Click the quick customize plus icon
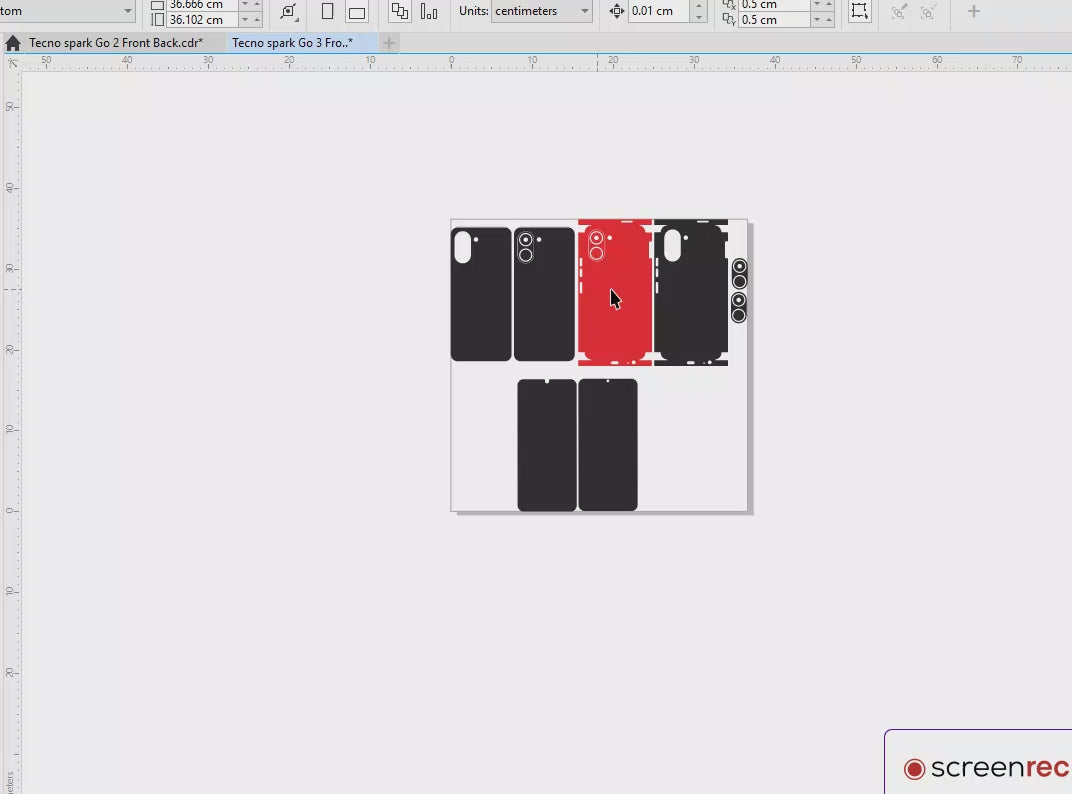1072x794 pixels. tap(974, 12)
